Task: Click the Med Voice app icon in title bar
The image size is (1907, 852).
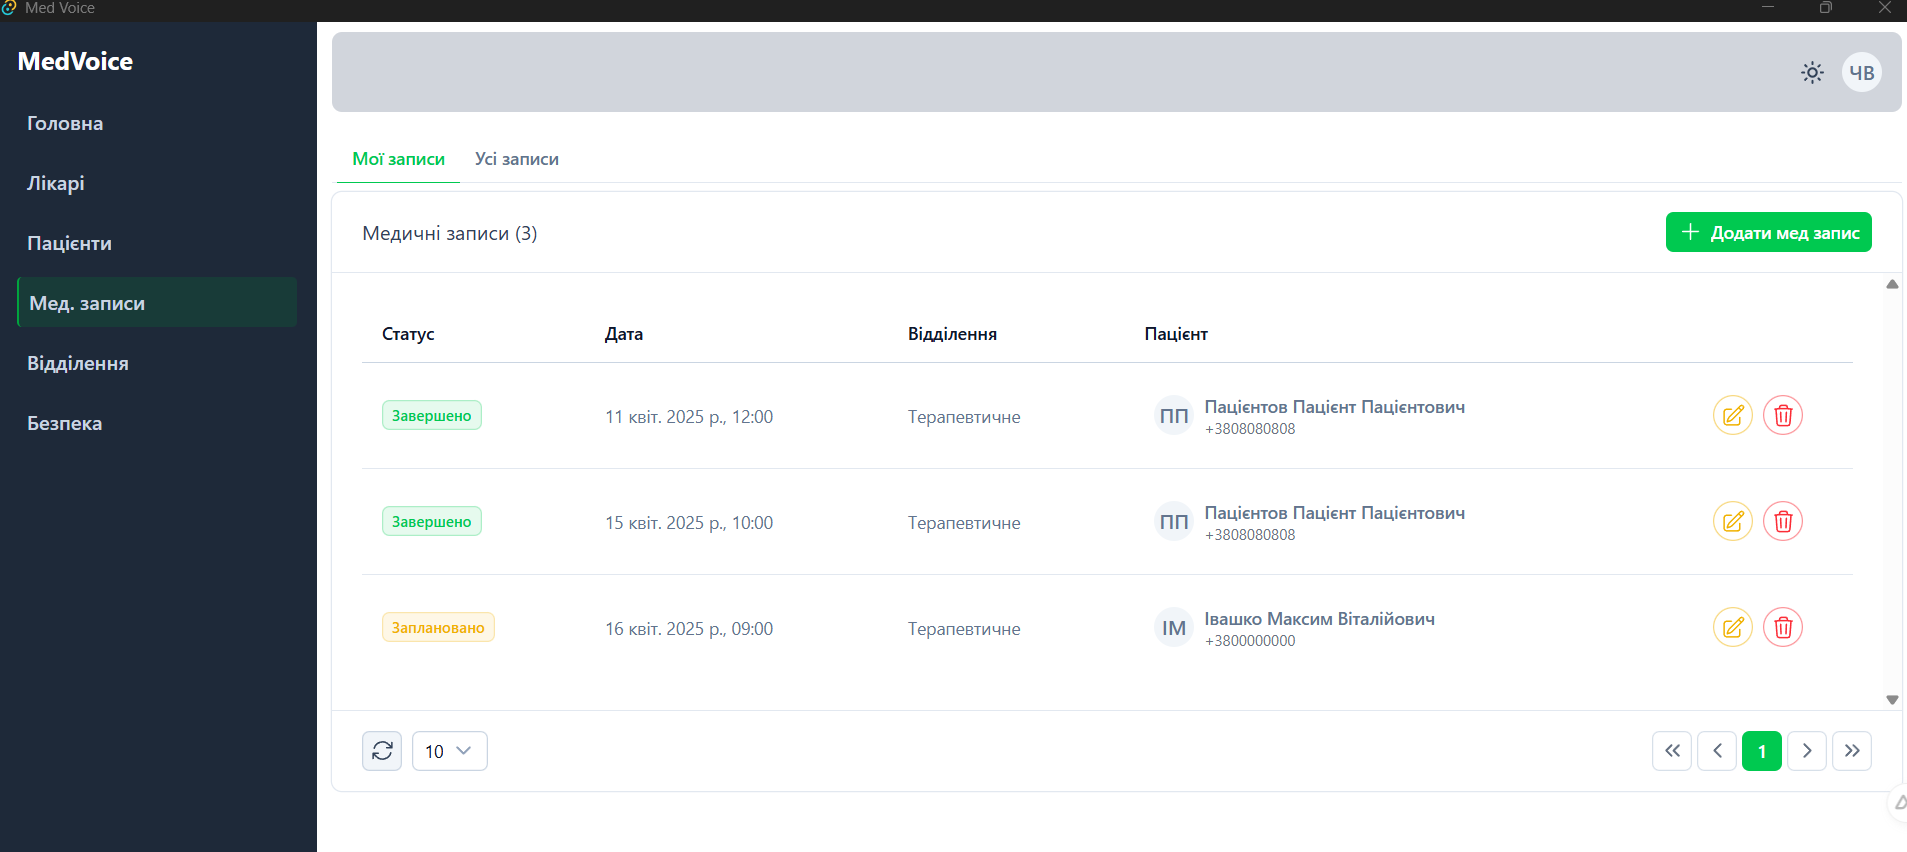Action: [9, 8]
